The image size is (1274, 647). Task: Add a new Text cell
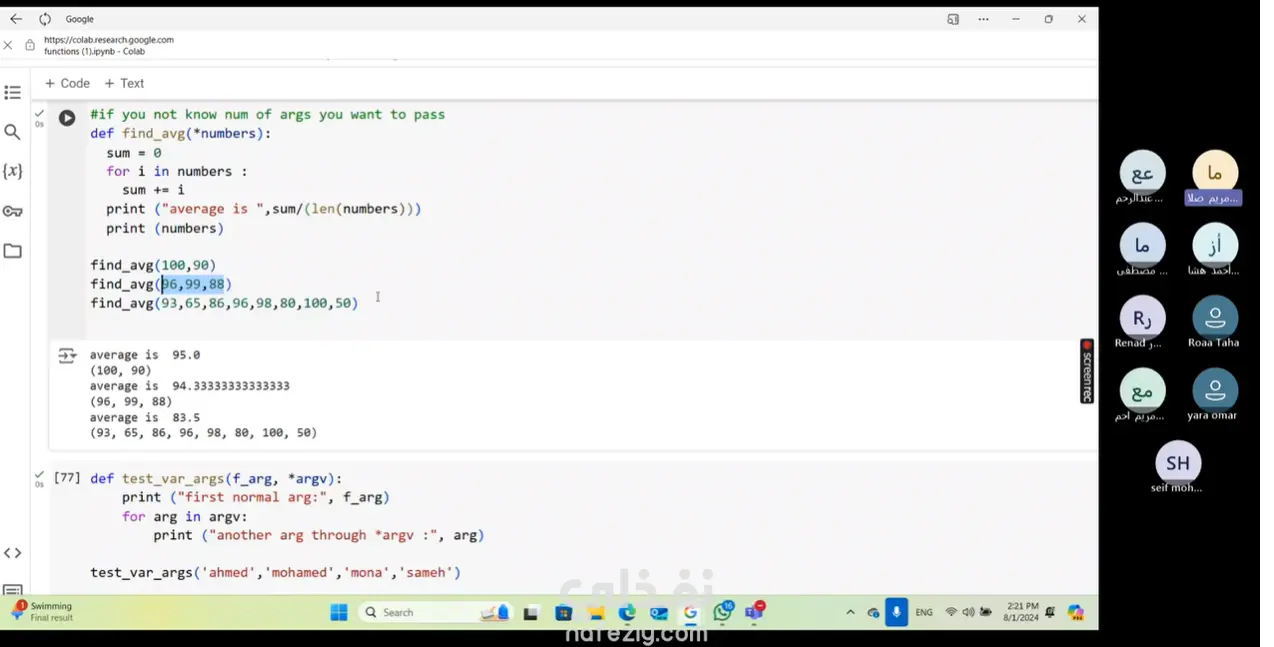pyautogui.click(x=124, y=84)
